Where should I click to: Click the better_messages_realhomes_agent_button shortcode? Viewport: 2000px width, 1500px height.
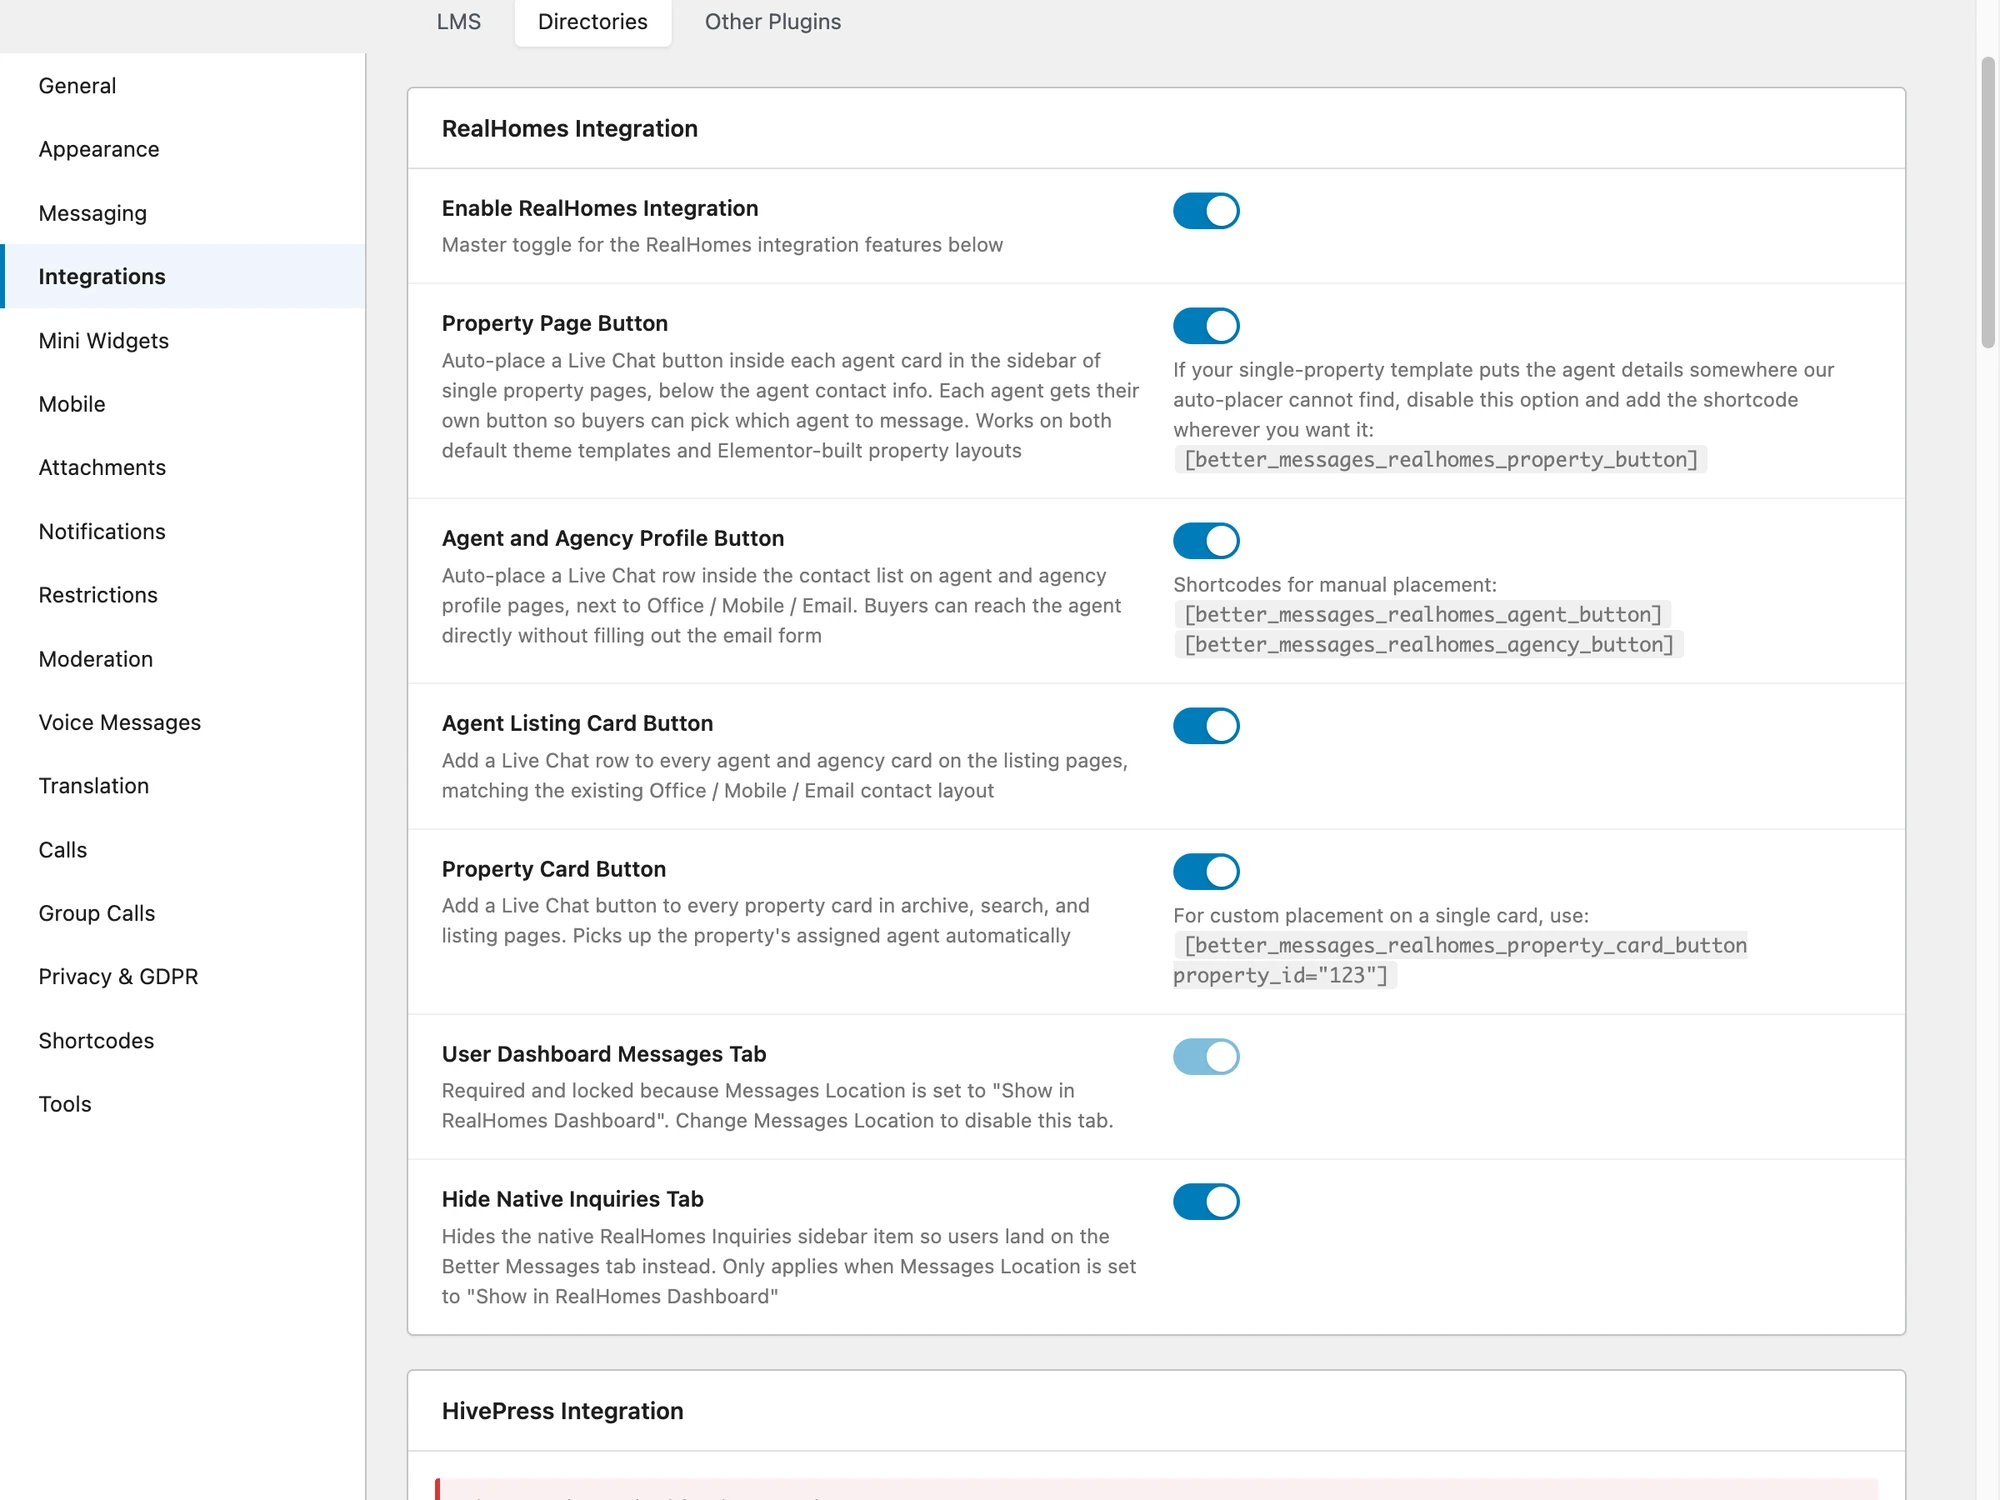[1422, 615]
